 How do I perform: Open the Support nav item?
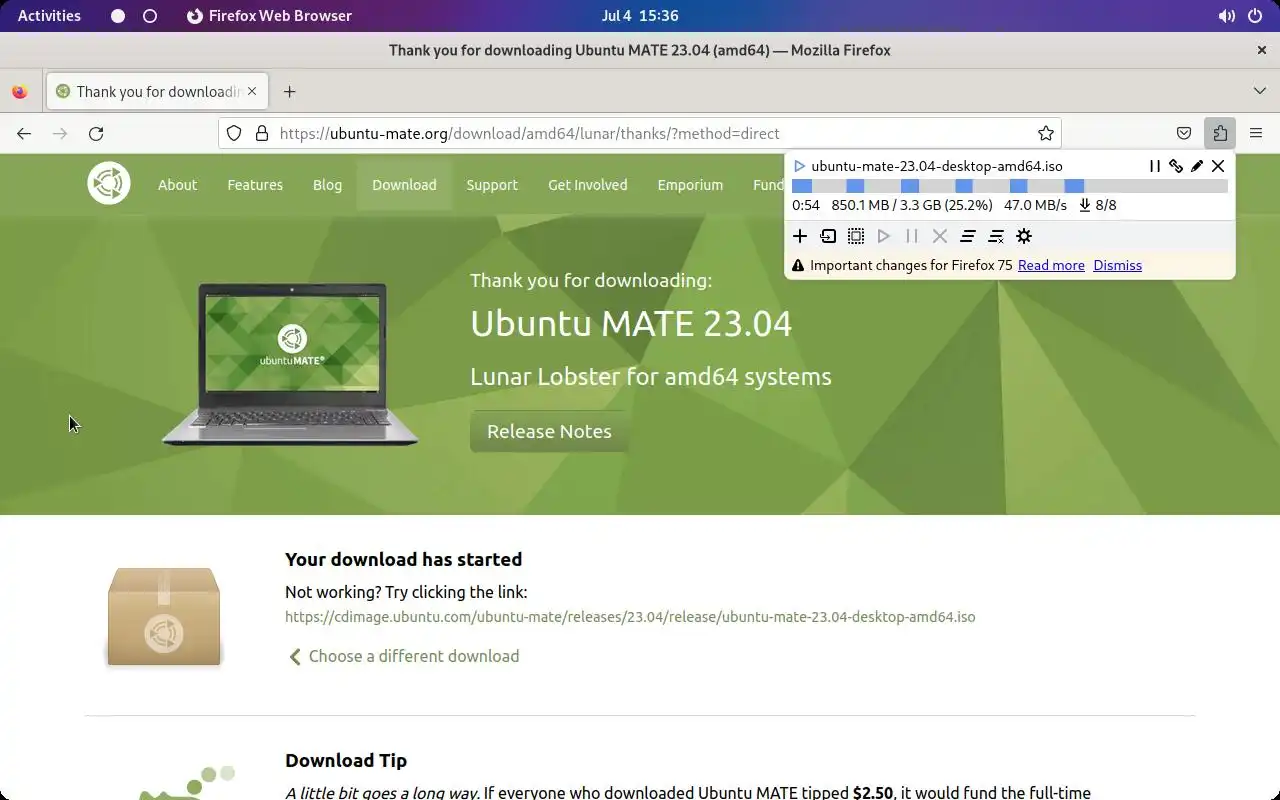[492, 185]
